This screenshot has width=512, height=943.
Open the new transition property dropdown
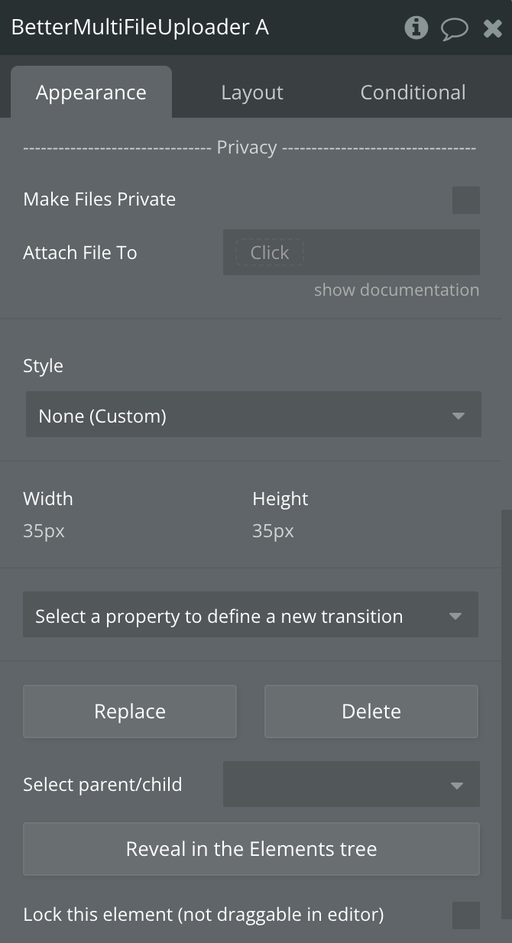tap(250, 614)
